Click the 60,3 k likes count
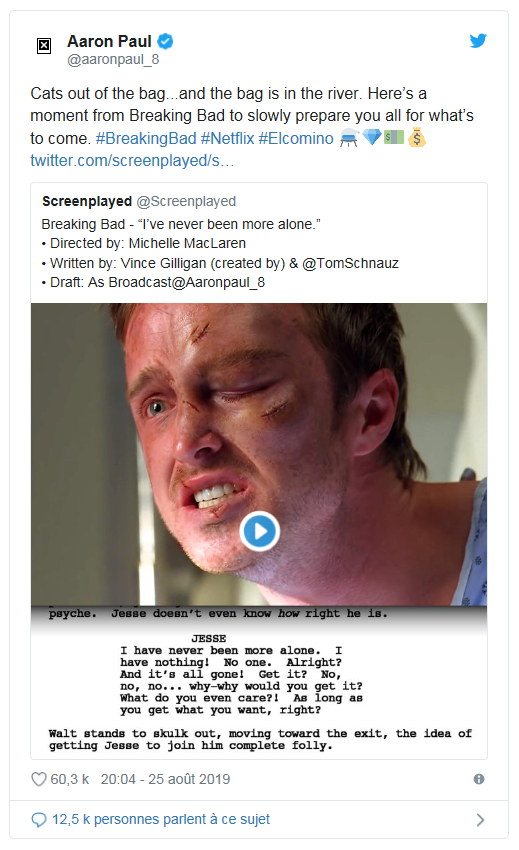Image resolution: width=519 pixels, height=850 pixels. tap(69, 779)
